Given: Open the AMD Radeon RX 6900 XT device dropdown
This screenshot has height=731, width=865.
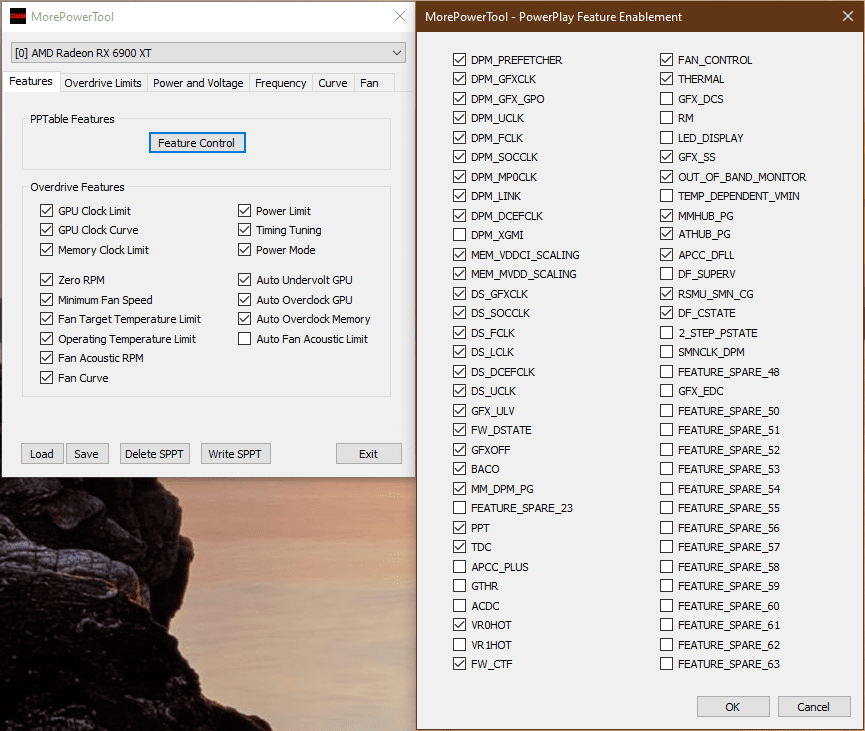Looking at the screenshot, I should tap(209, 53).
